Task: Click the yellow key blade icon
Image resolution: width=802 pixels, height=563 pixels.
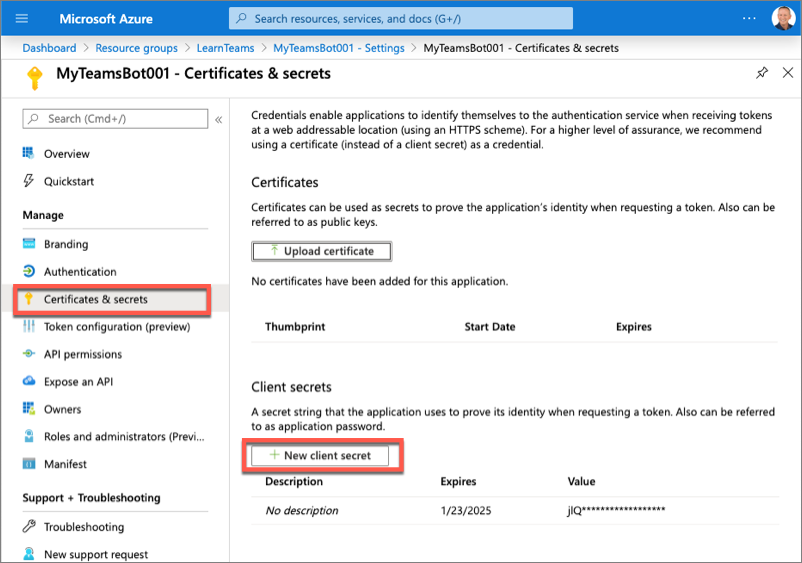Action: (x=35, y=78)
